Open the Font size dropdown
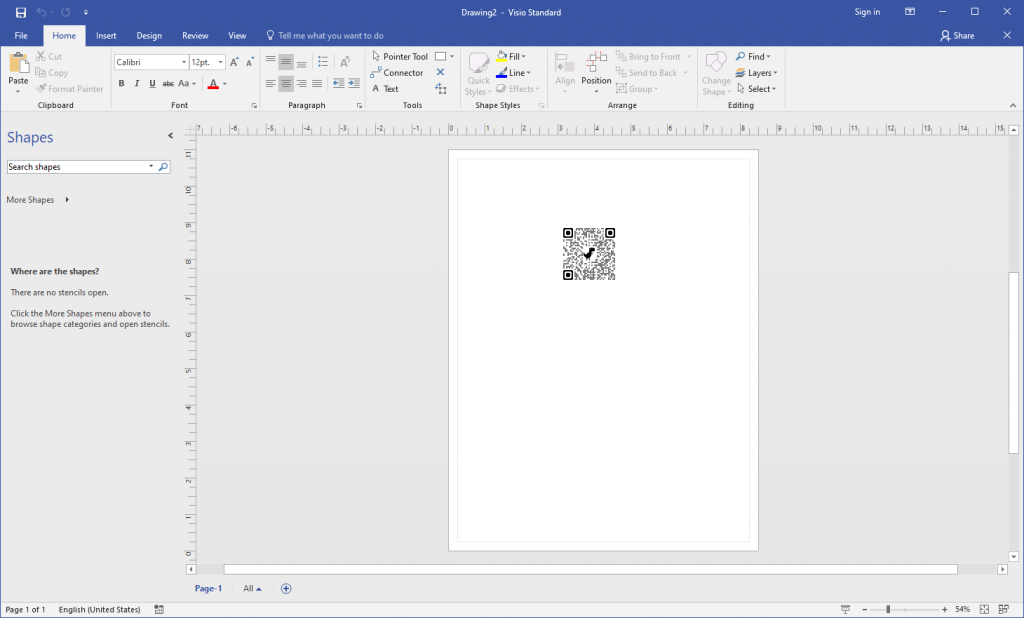1024x618 pixels. click(x=221, y=61)
